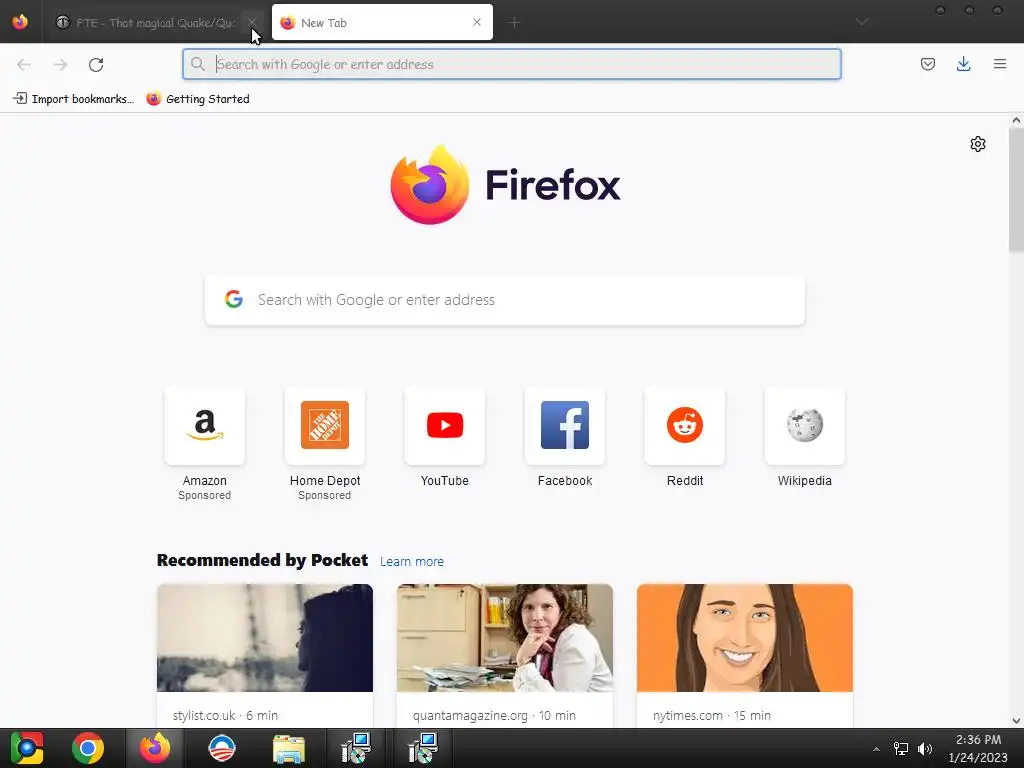Open the first installer computer taskbar icon

click(x=356, y=748)
